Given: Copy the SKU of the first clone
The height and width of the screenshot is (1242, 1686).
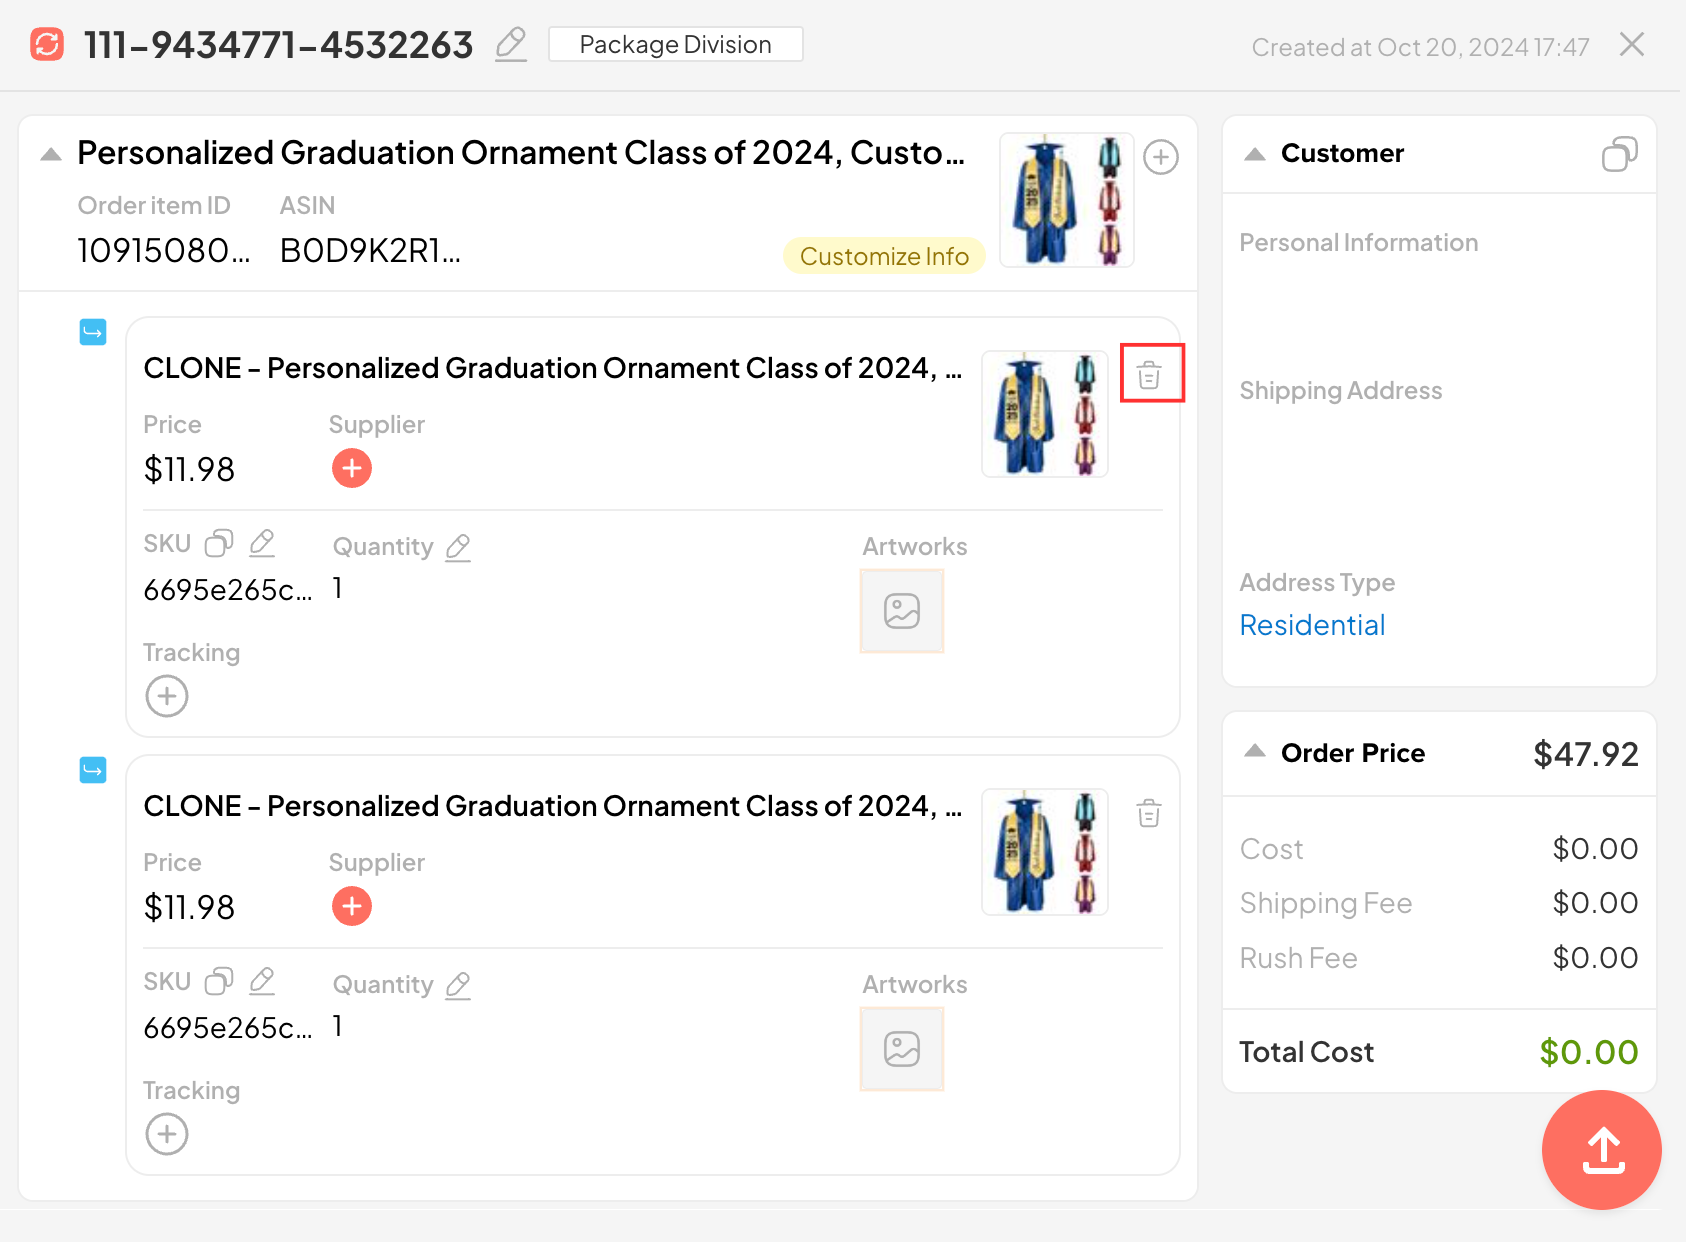Looking at the screenshot, I should pos(219,543).
